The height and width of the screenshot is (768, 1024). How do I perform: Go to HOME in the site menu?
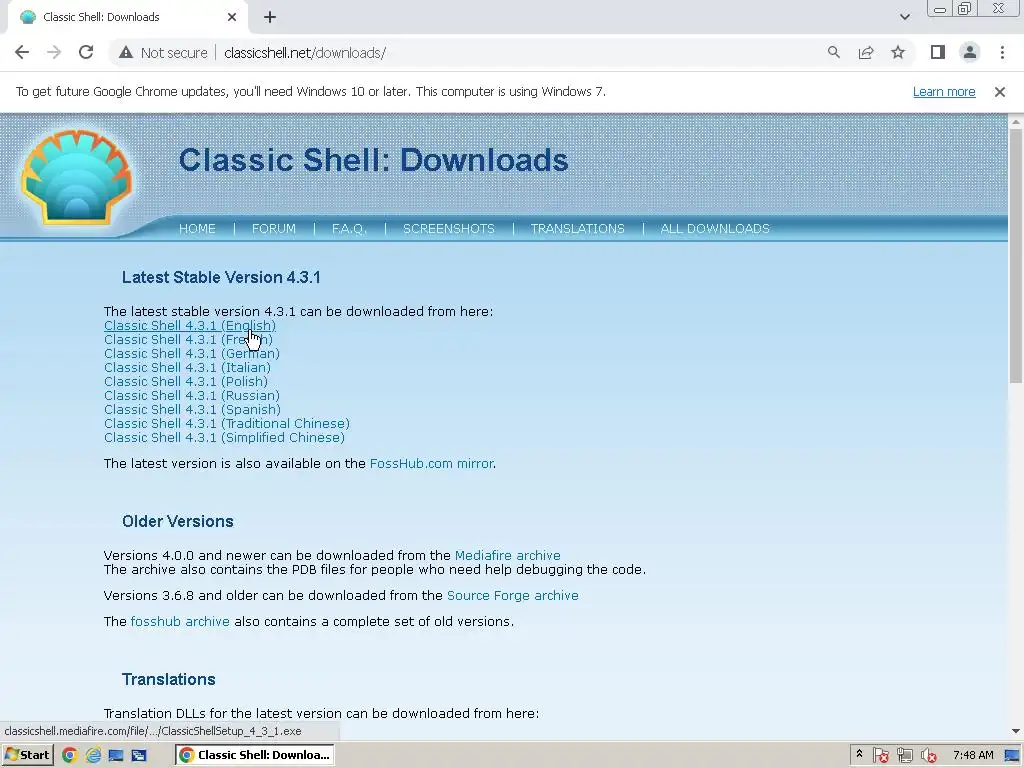pyautogui.click(x=197, y=229)
